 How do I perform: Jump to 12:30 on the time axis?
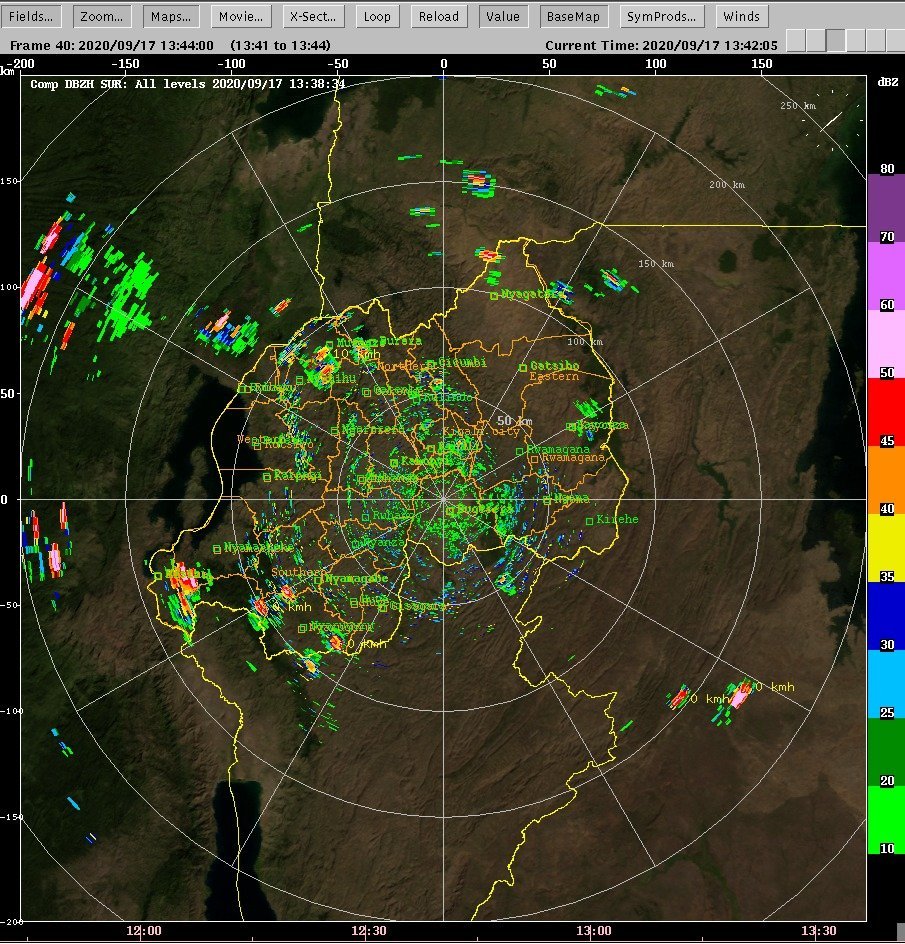tap(369, 931)
